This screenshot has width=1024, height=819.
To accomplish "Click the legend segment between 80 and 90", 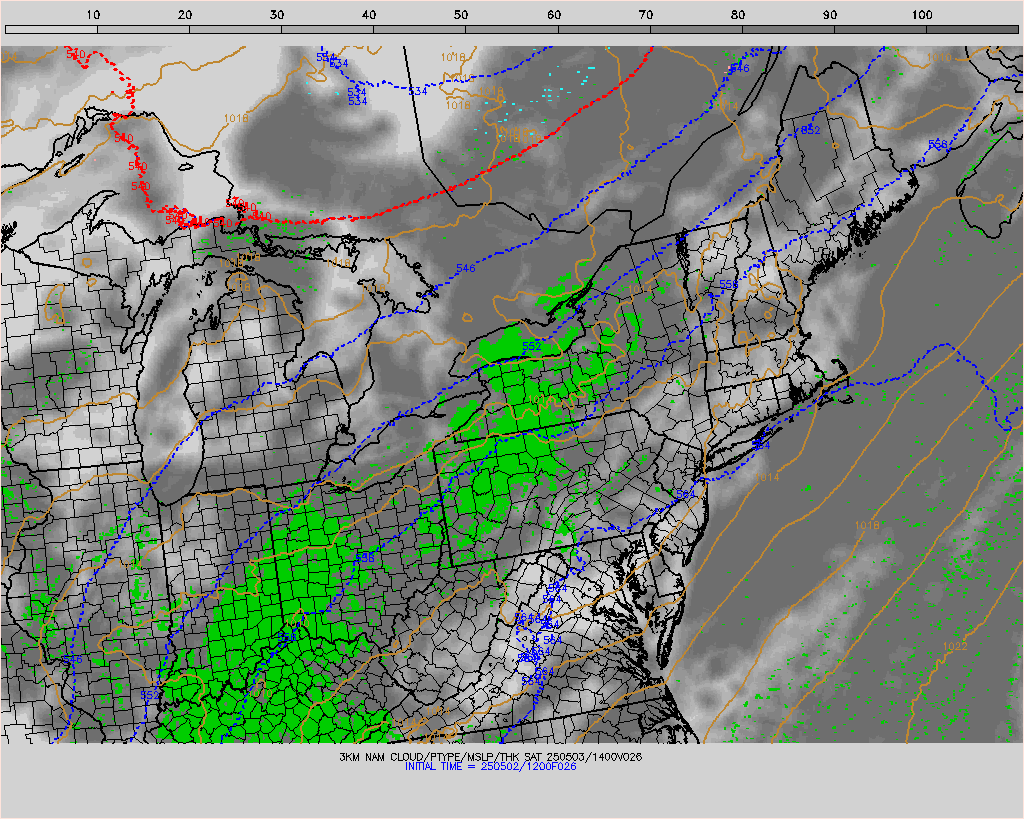I will point(788,29).
